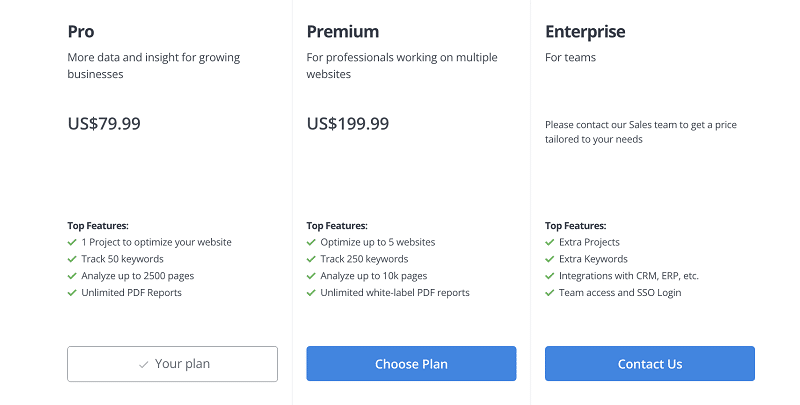This screenshot has height=405, width=800.
Task: Click the 'Your plan' button under Pro
Action: click(172, 364)
